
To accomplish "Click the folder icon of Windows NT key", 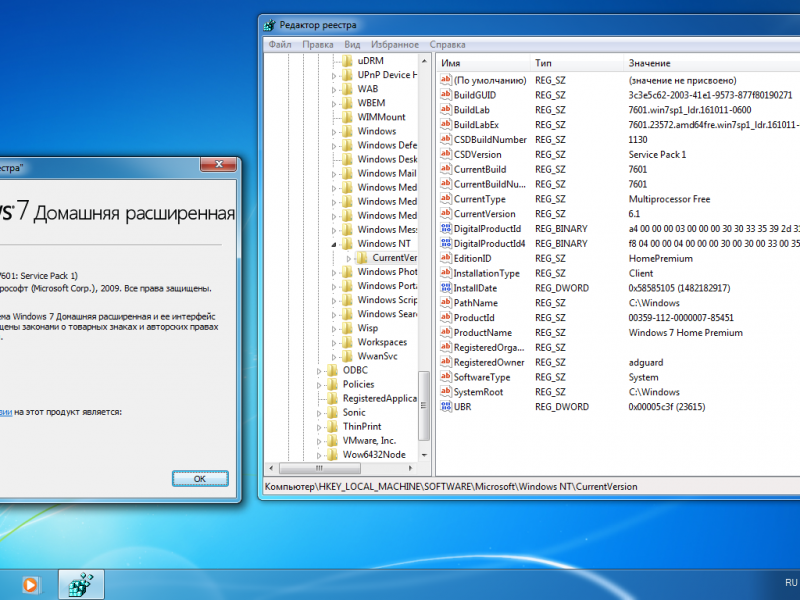I will 347,243.
